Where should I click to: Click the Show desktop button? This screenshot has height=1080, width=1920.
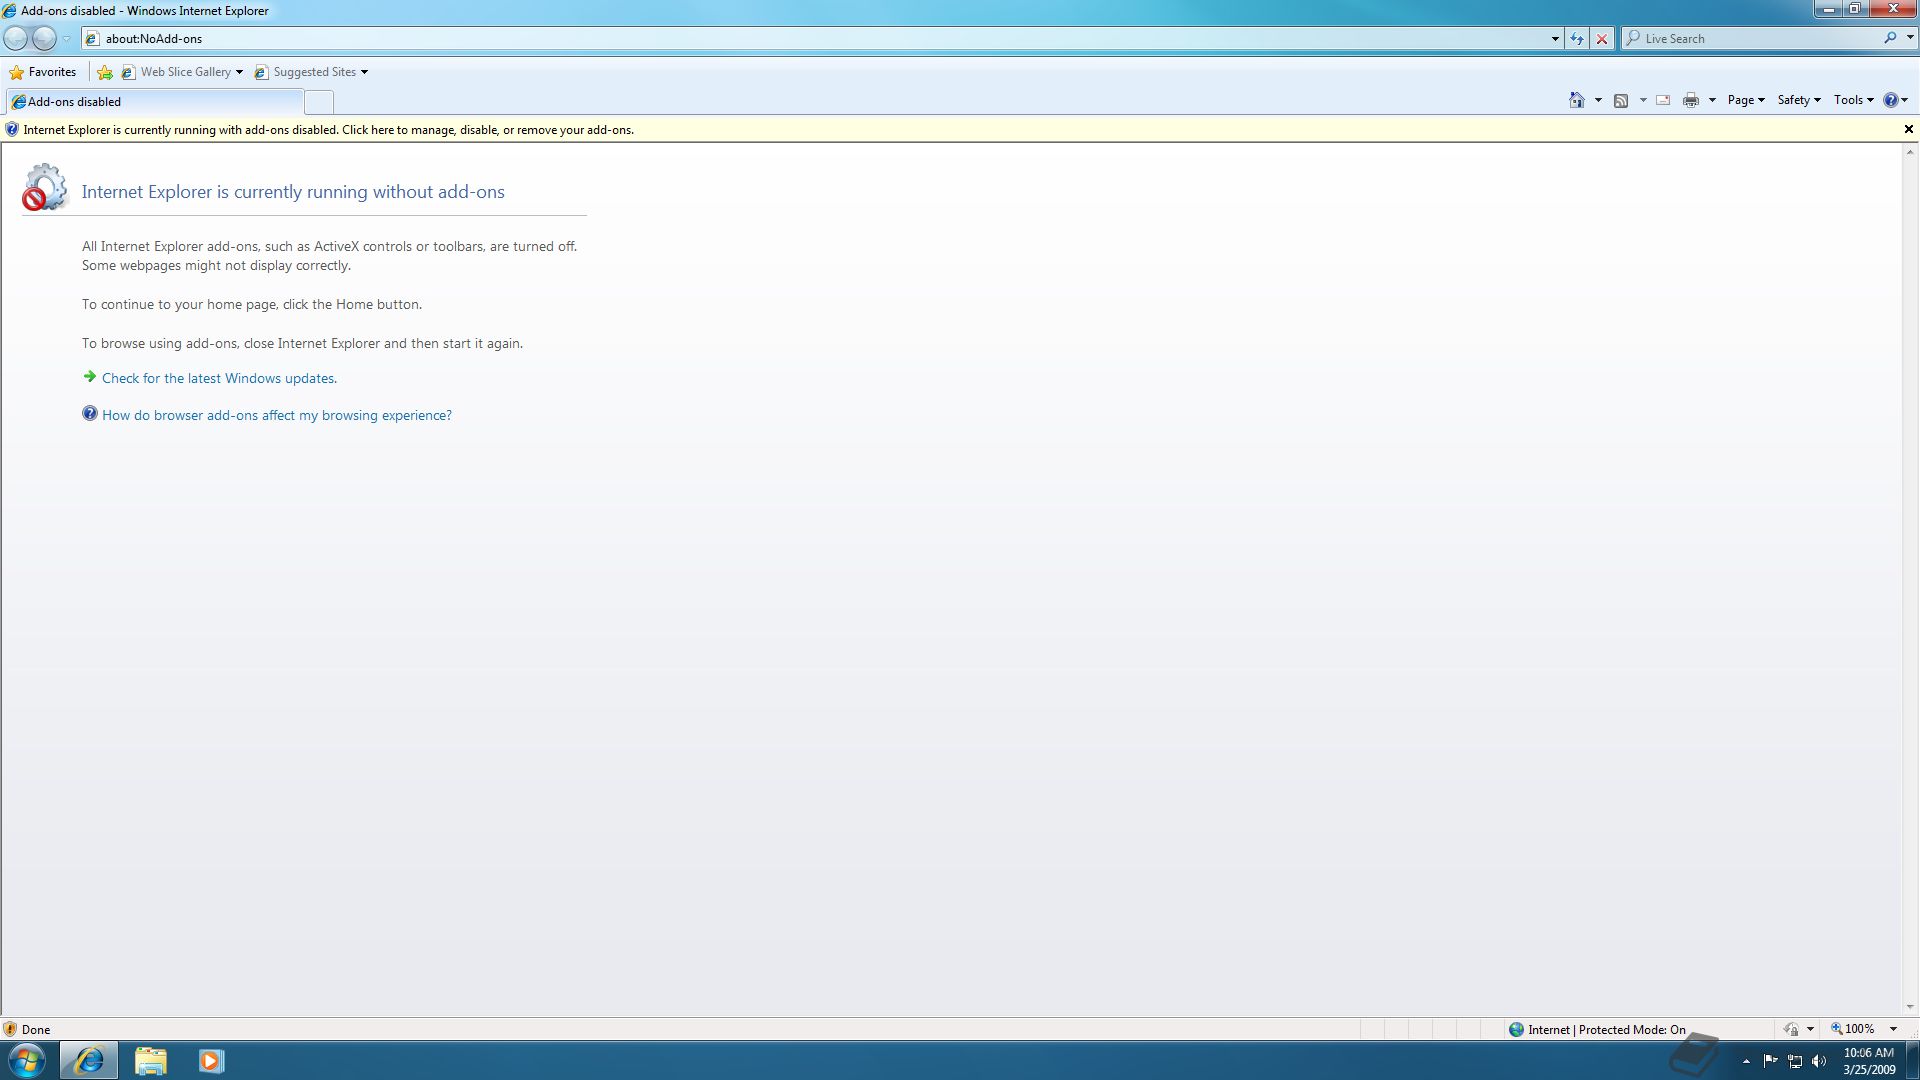click(x=1913, y=1060)
